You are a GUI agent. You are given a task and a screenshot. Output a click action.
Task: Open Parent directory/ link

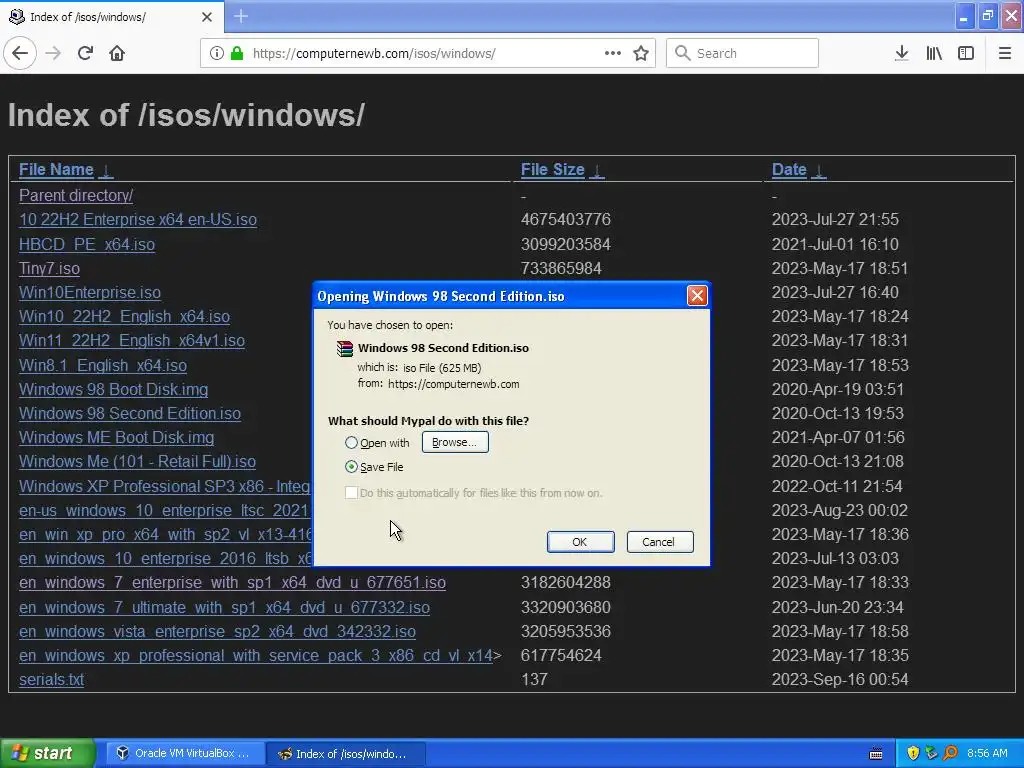[76, 195]
